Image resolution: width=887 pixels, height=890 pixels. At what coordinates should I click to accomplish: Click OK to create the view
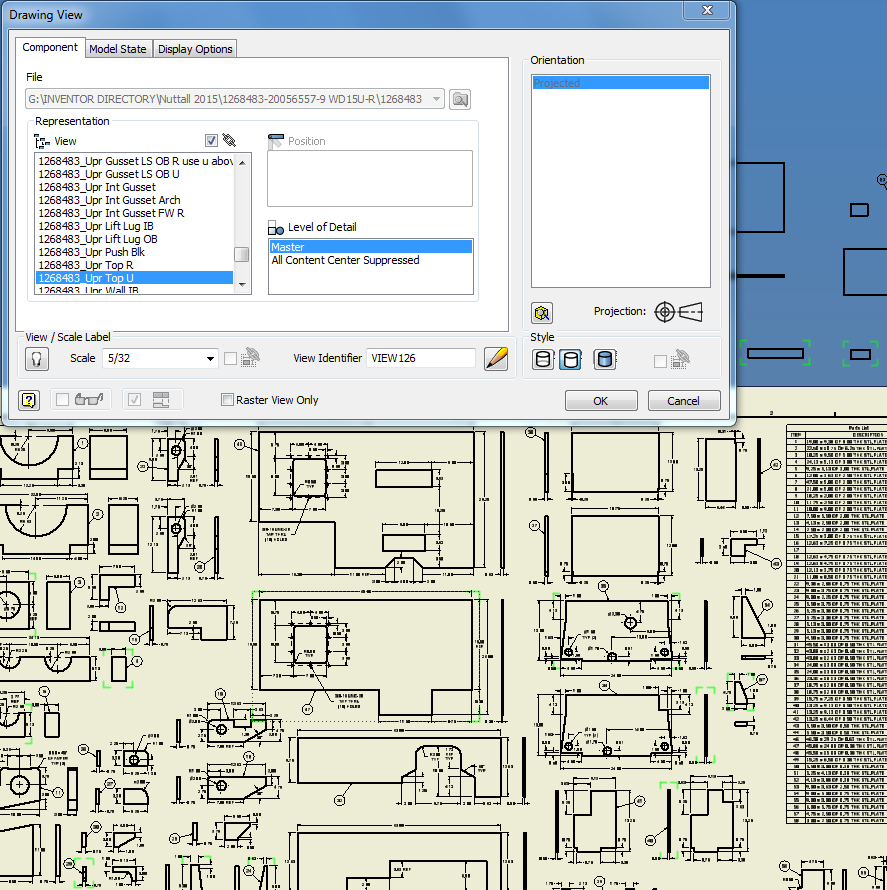(600, 400)
